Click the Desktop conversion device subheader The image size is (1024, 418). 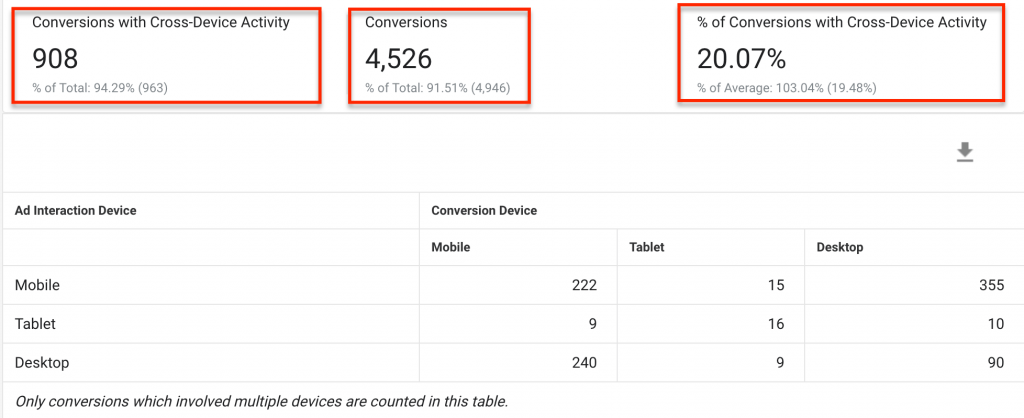pyautogui.click(x=840, y=247)
